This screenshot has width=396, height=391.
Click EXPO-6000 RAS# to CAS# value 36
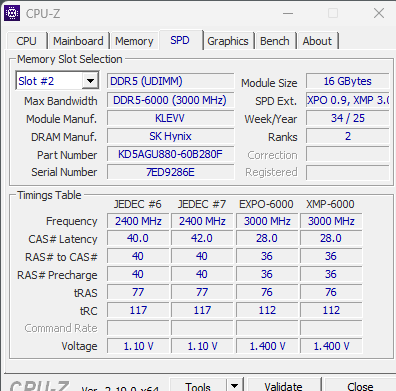pyautogui.click(x=267, y=256)
